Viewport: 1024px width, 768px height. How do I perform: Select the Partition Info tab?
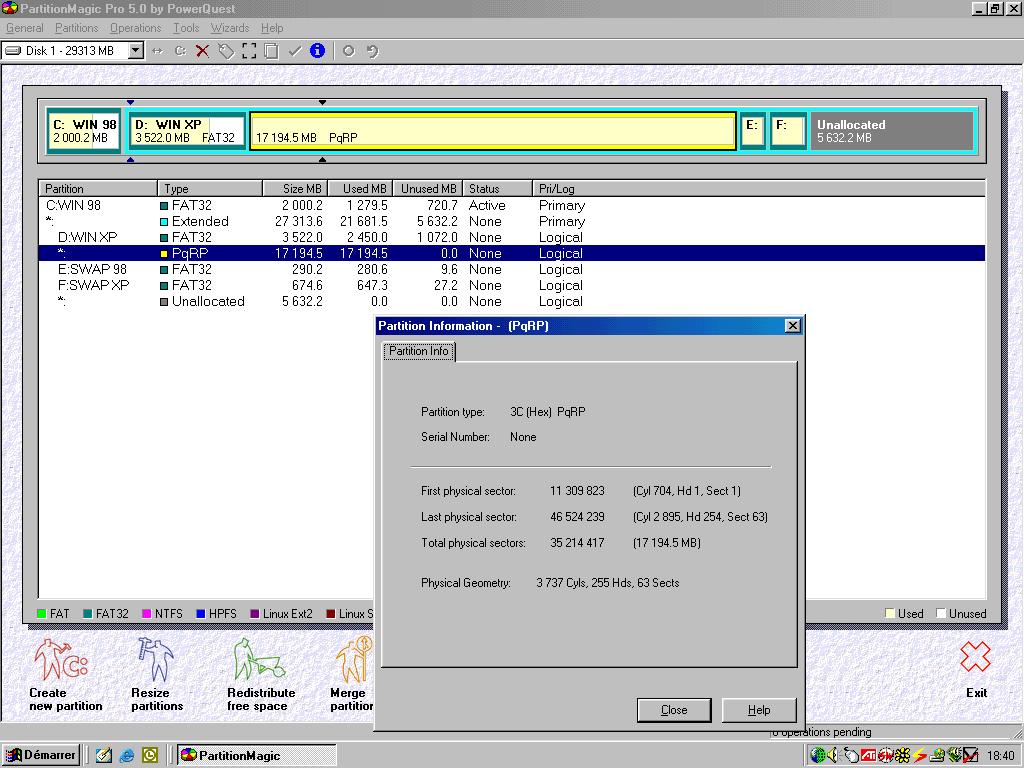click(x=419, y=351)
